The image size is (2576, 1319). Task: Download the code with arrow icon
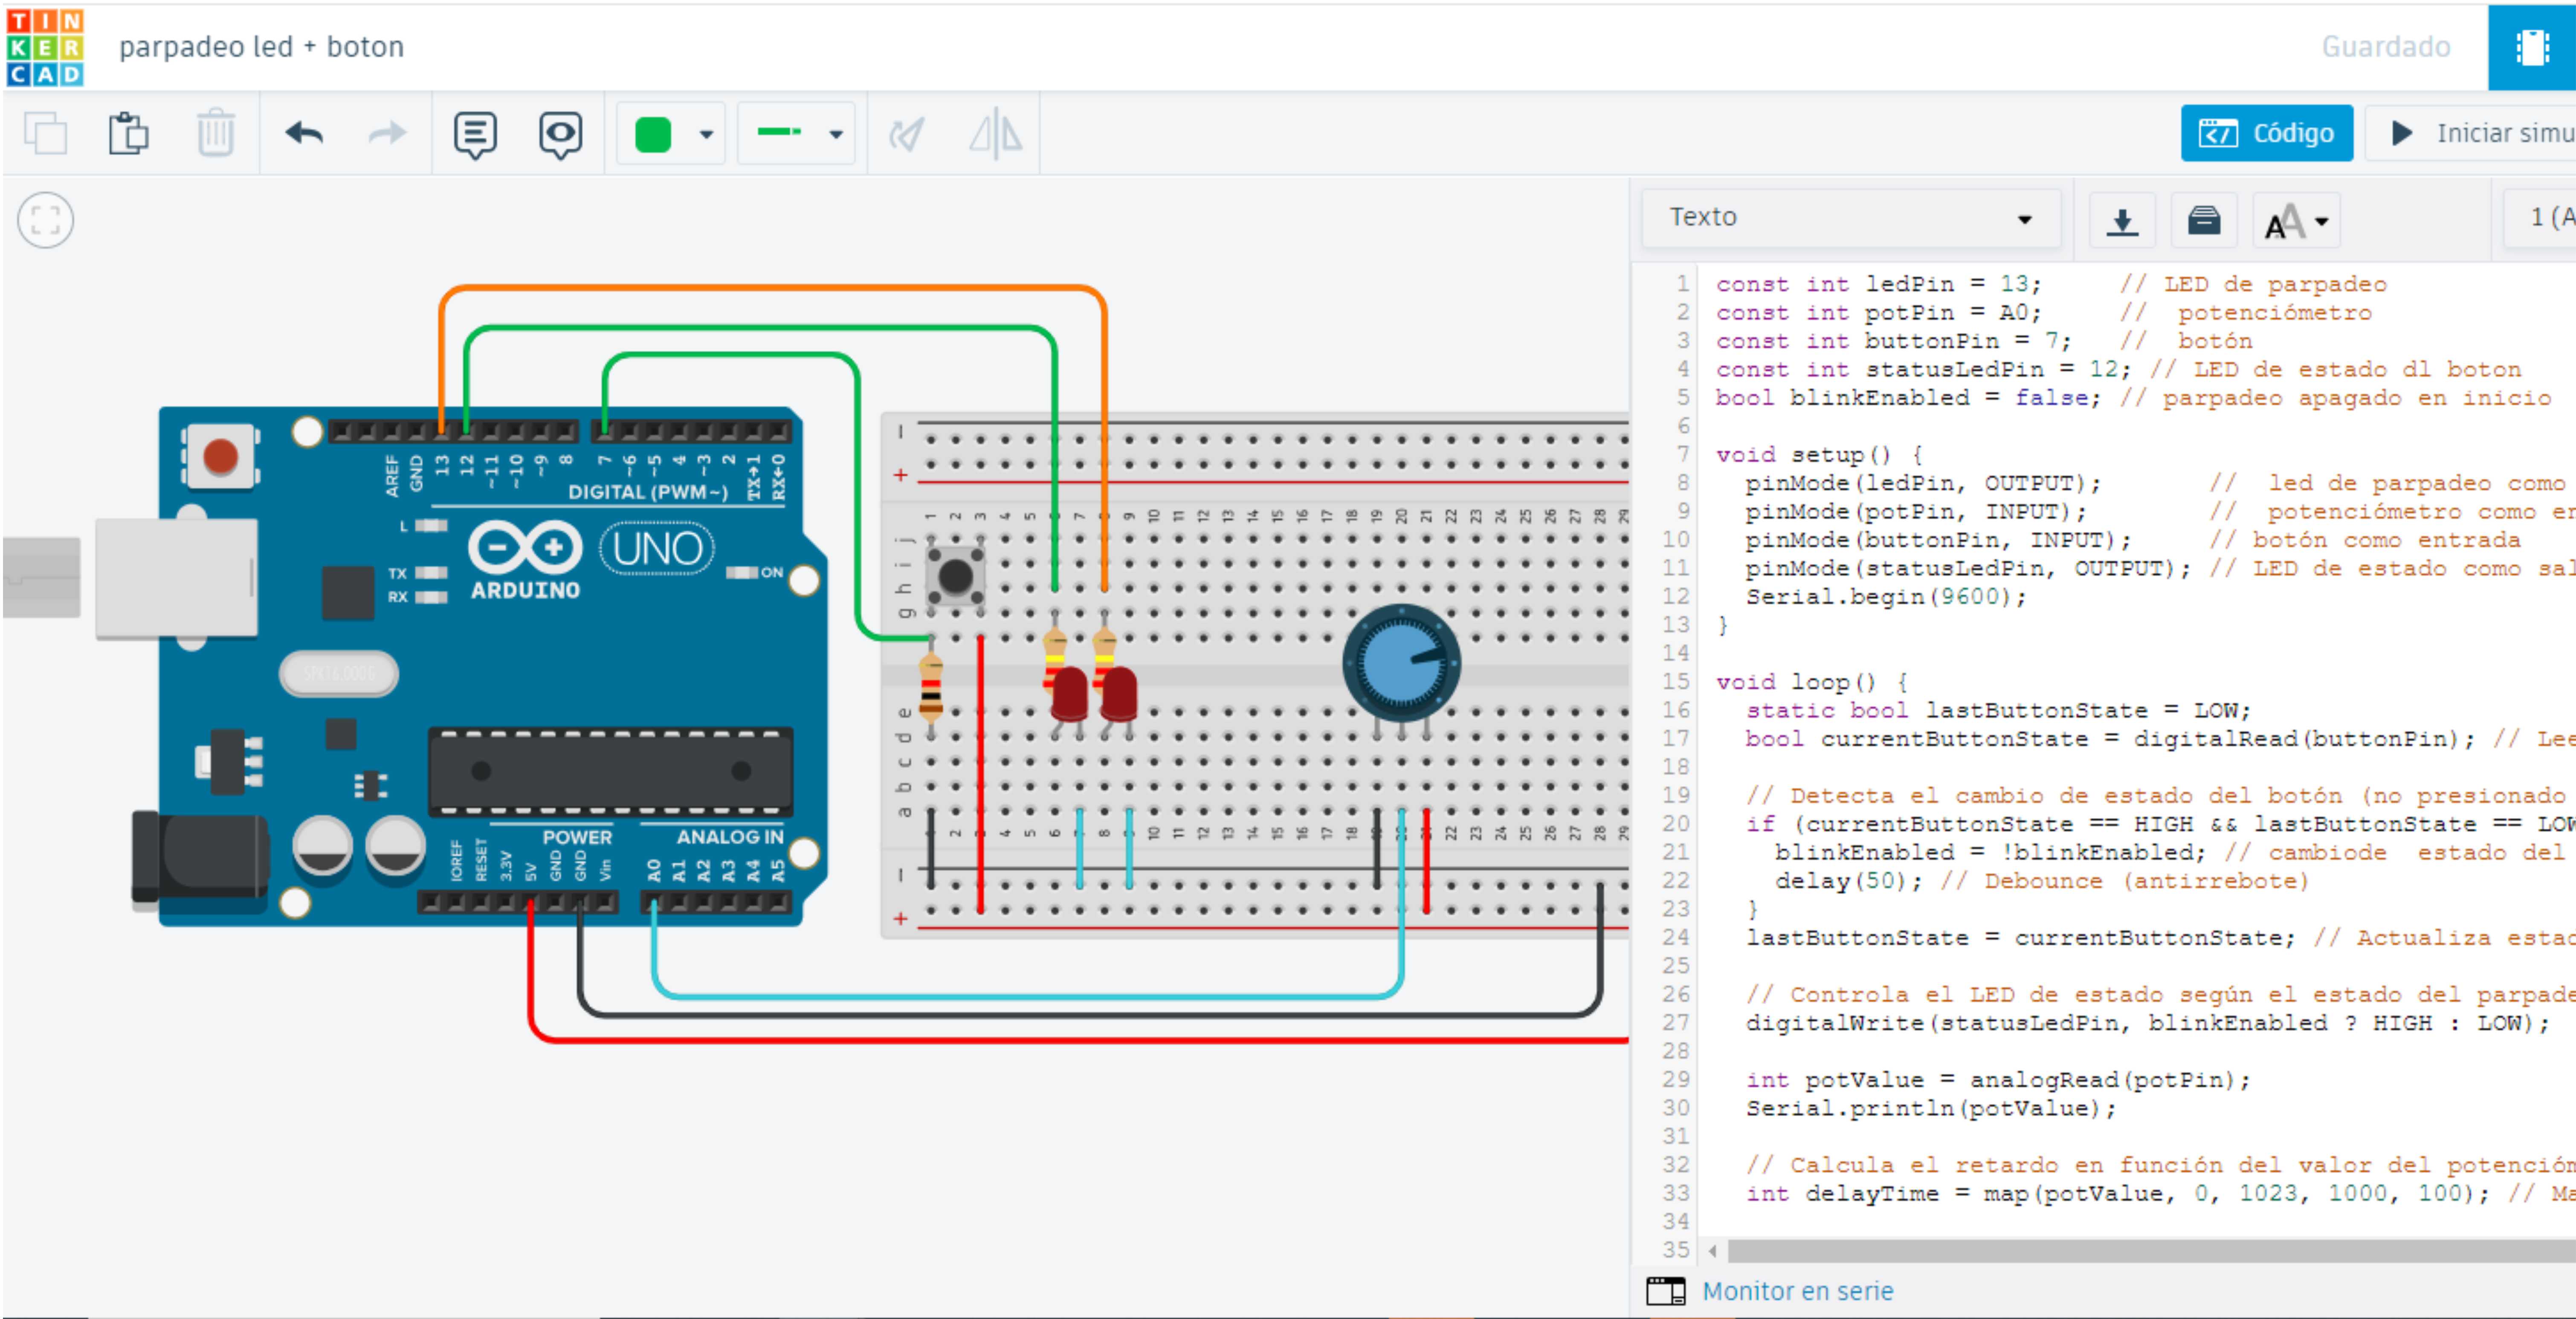[x=2122, y=221]
